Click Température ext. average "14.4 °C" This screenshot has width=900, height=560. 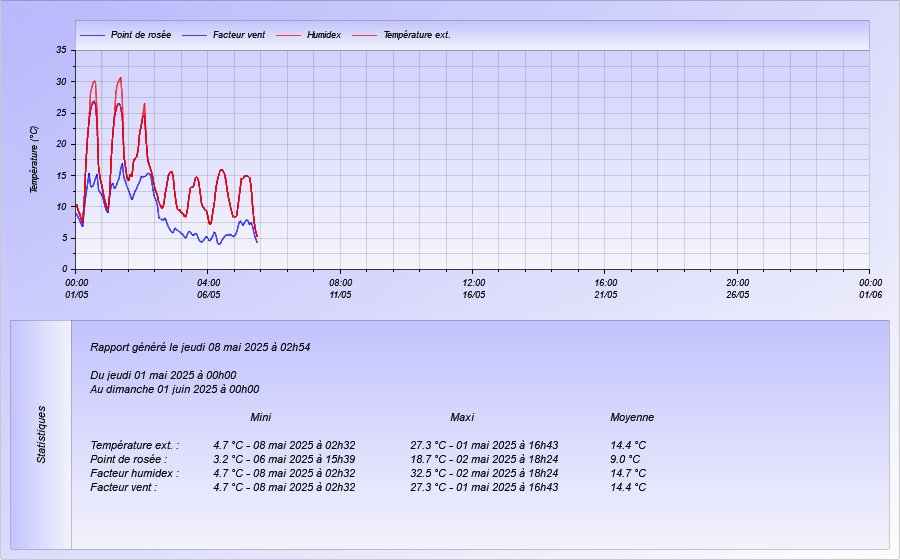(x=628, y=445)
